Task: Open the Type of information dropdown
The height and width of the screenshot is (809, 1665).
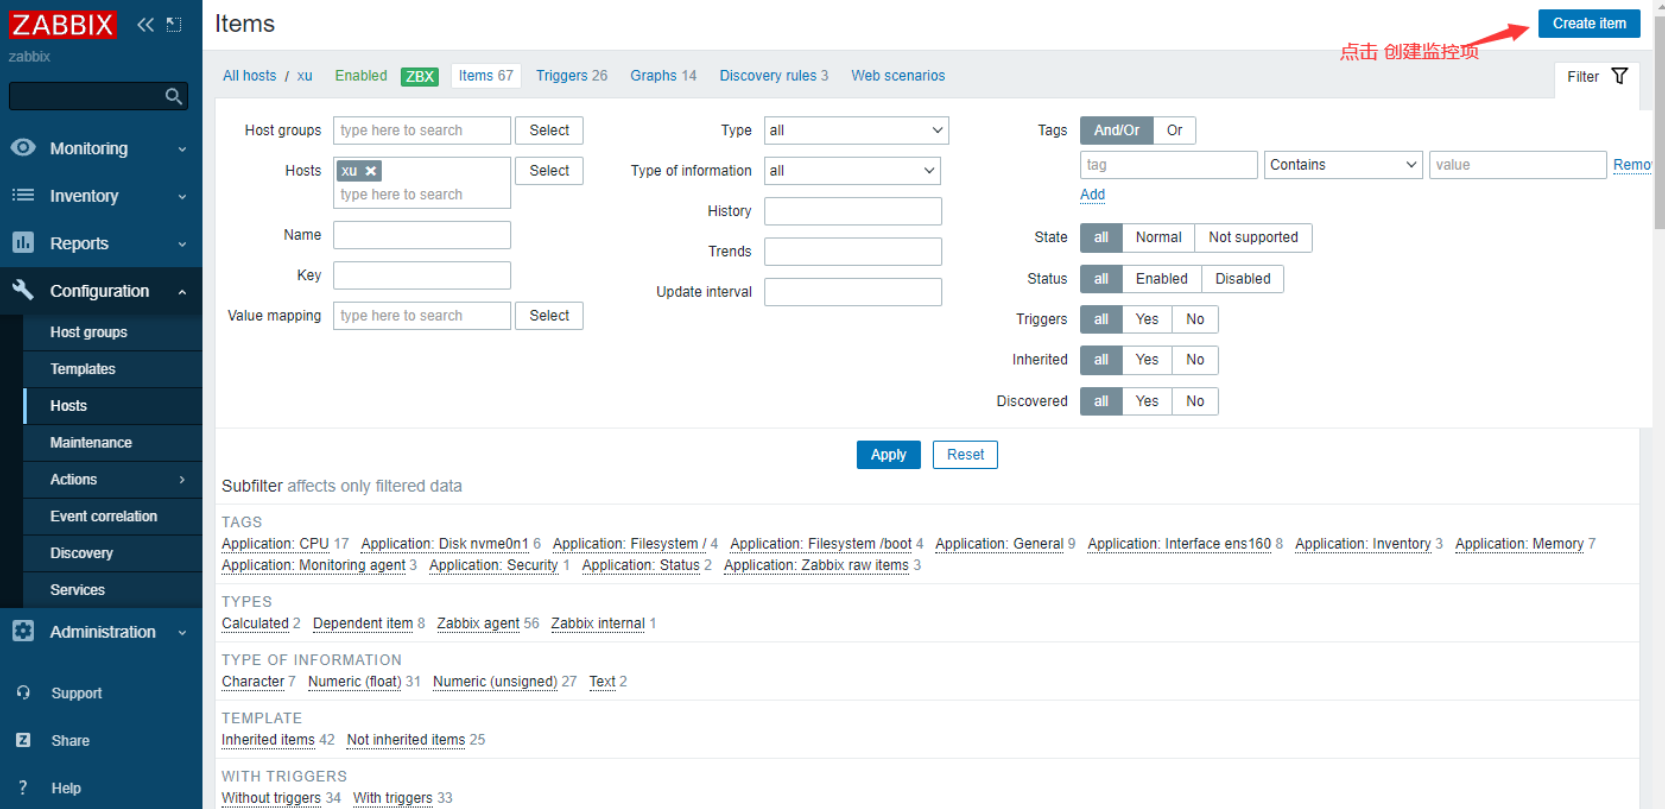Action: pyautogui.click(x=852, y=171)
